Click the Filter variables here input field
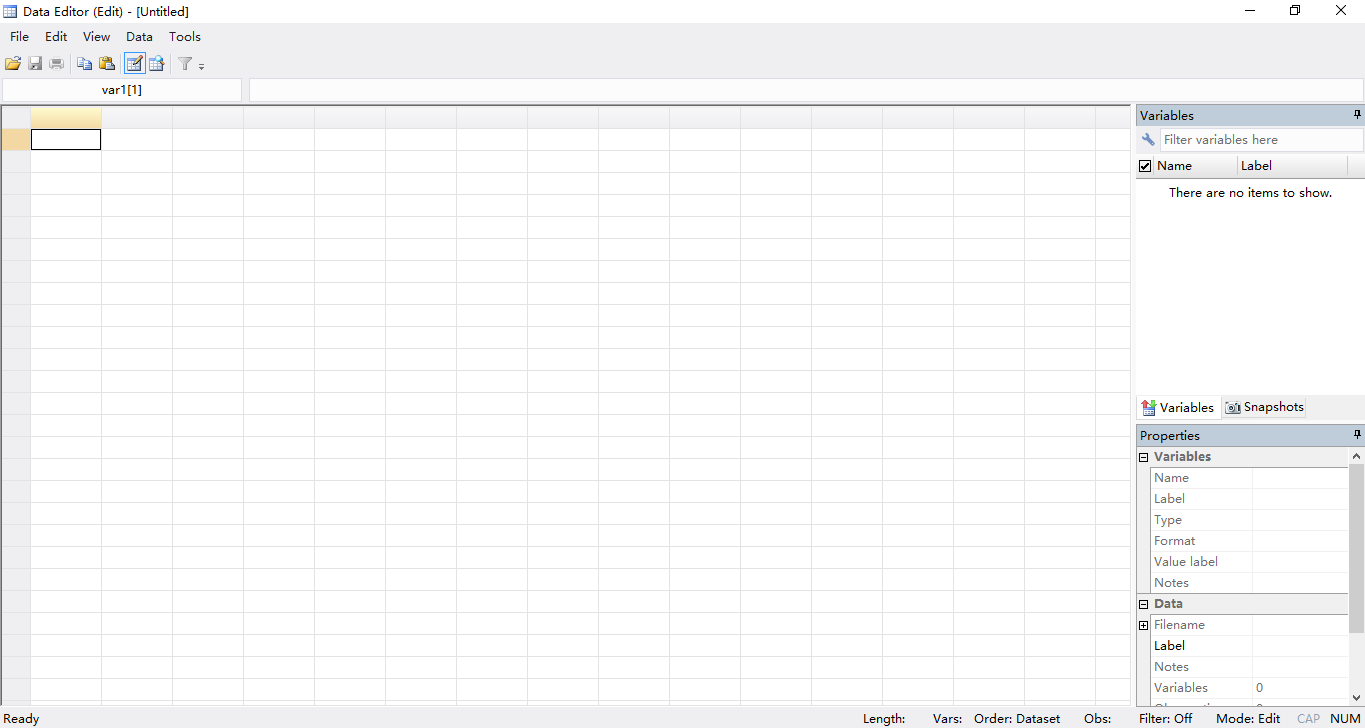Image resolution: width=1365 pixels, height=728 pixels. 1260,140
